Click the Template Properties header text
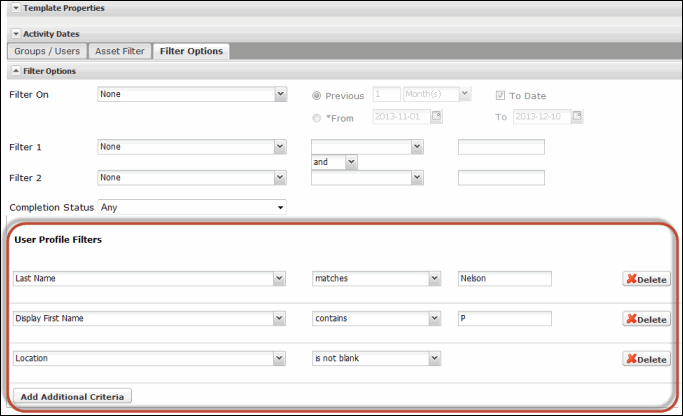 [x=64, y=8]
